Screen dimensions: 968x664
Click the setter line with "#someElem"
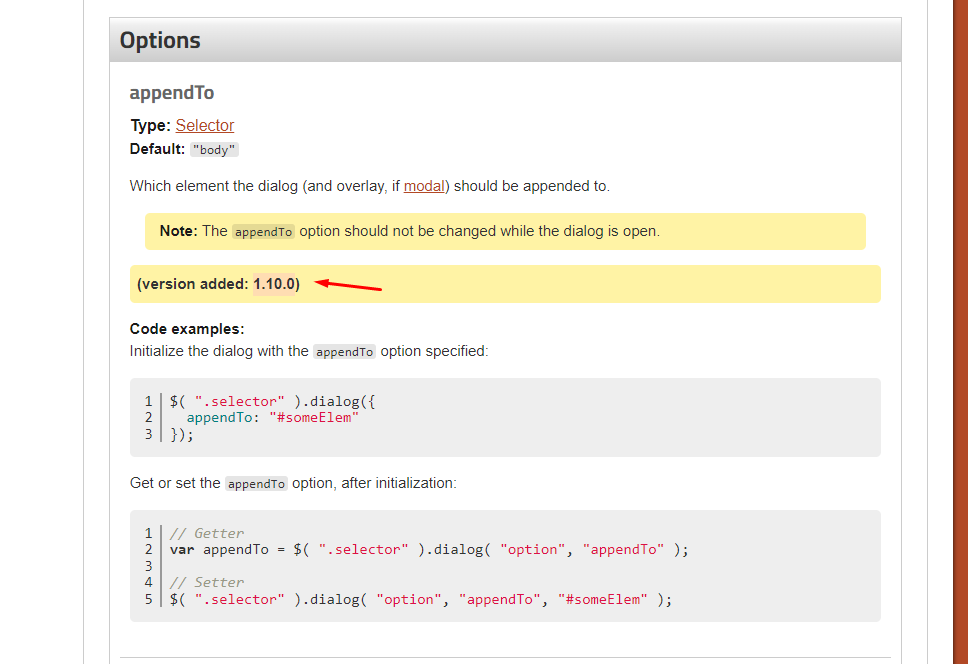(420, 600)
